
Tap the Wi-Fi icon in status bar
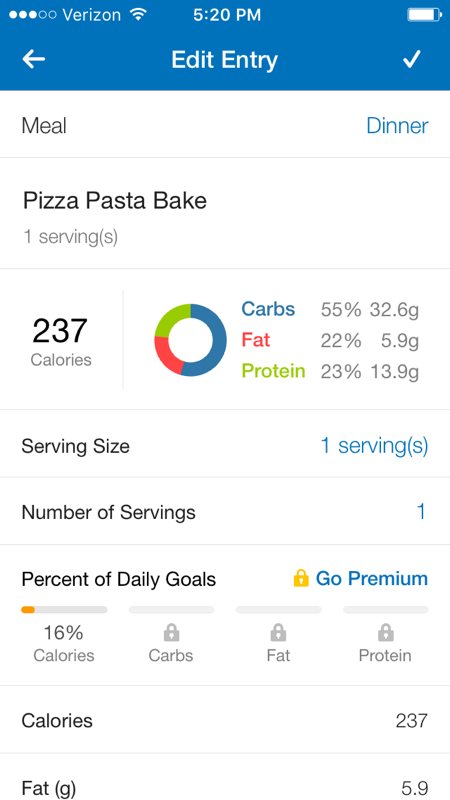click(138, 14)
